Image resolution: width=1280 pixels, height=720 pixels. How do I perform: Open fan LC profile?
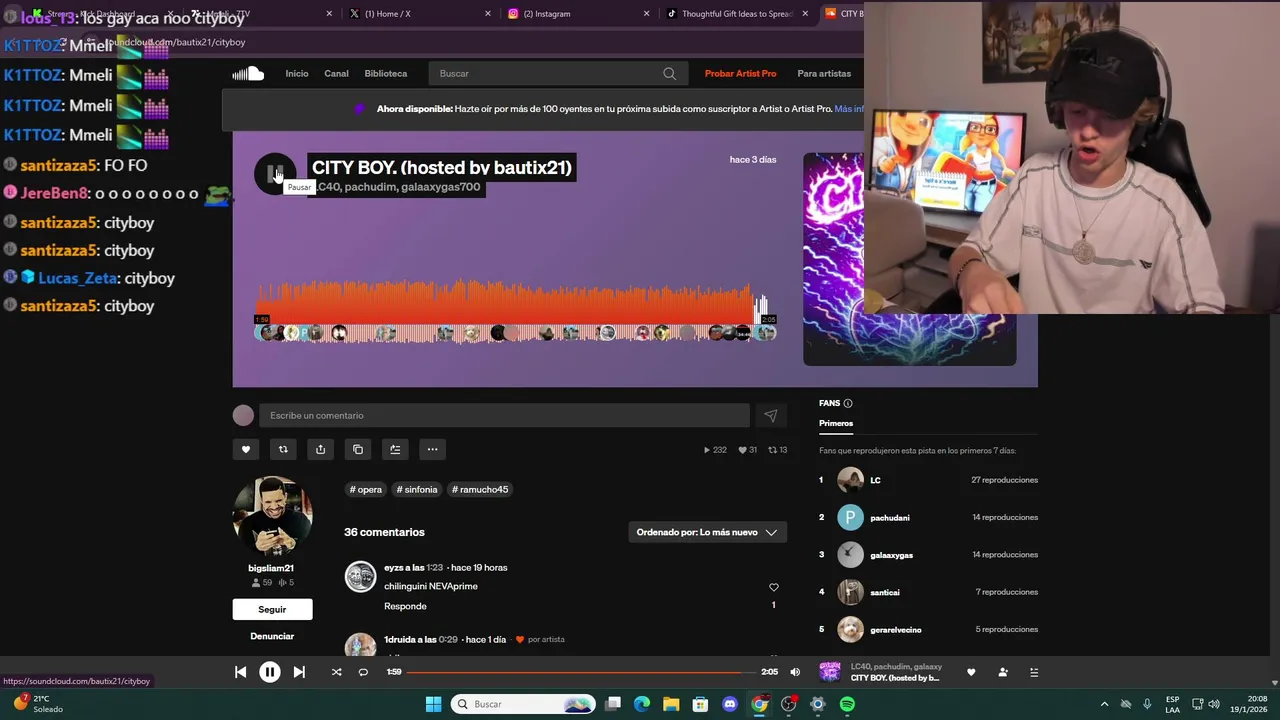coord(875,480)
